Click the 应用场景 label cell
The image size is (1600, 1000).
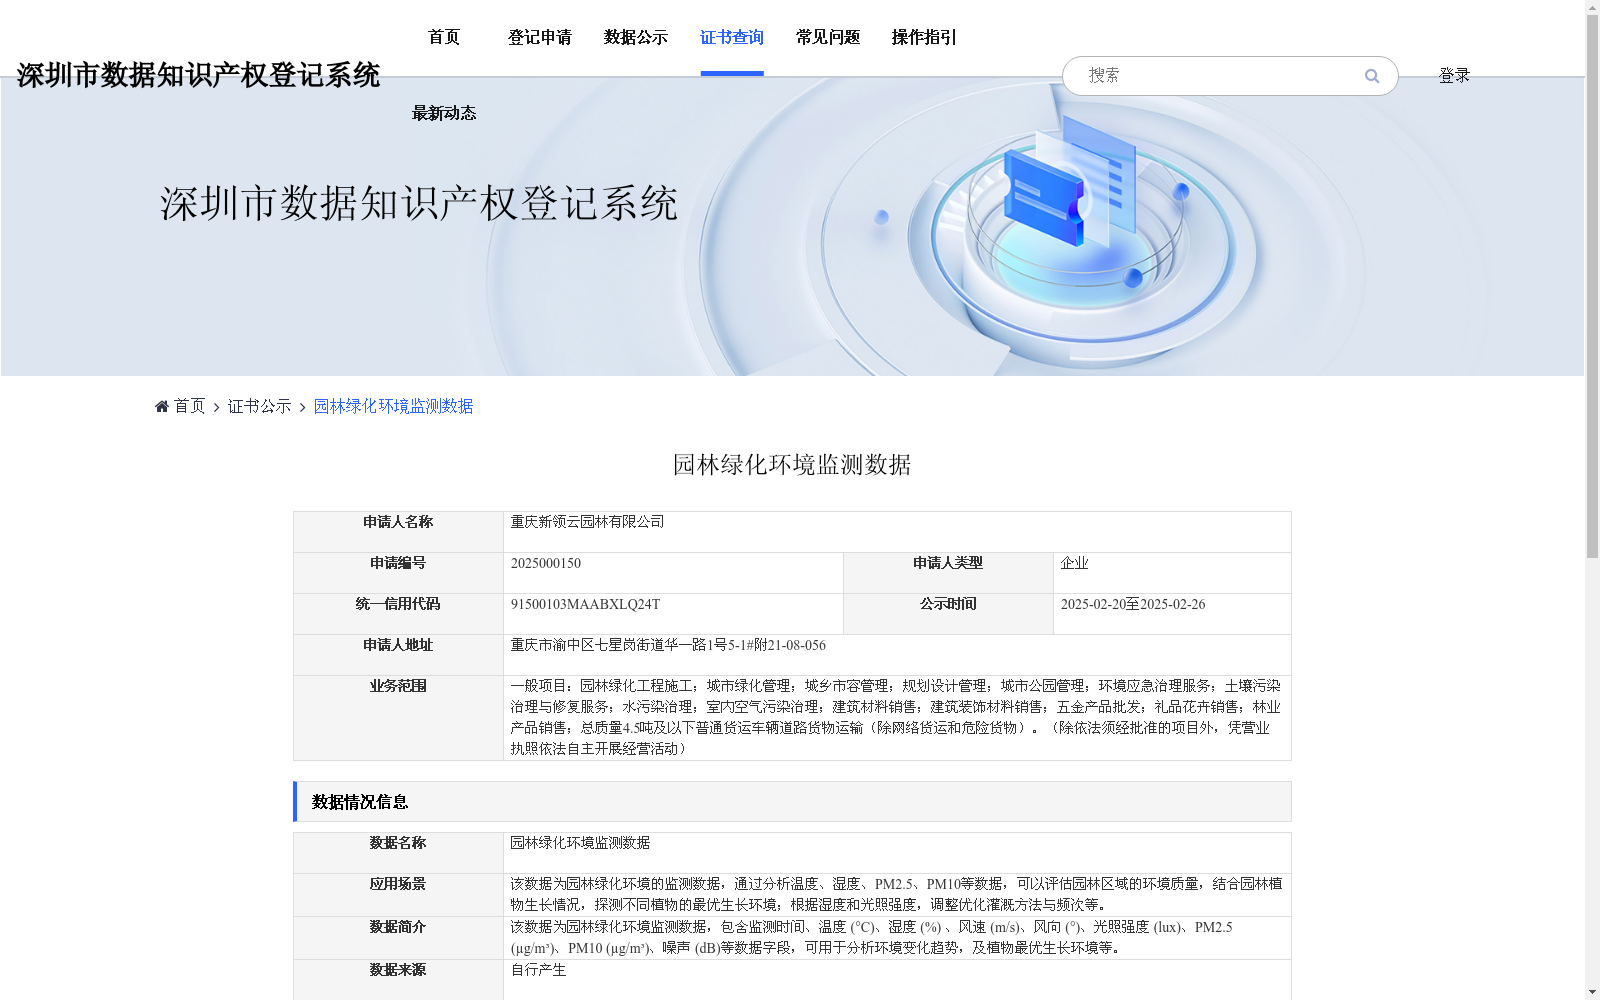coord(398,895)
